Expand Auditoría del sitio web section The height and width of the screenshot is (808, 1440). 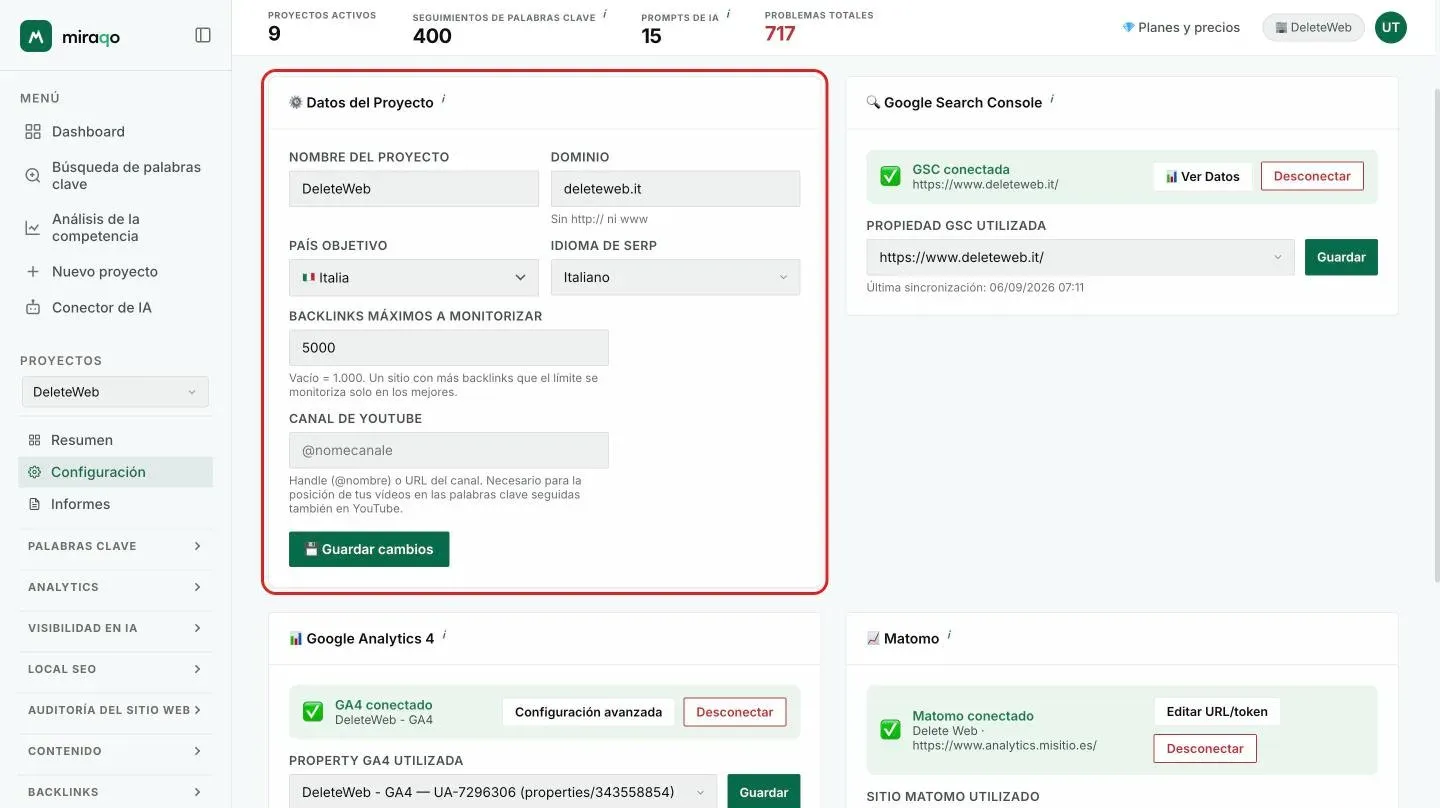(115, 710)
